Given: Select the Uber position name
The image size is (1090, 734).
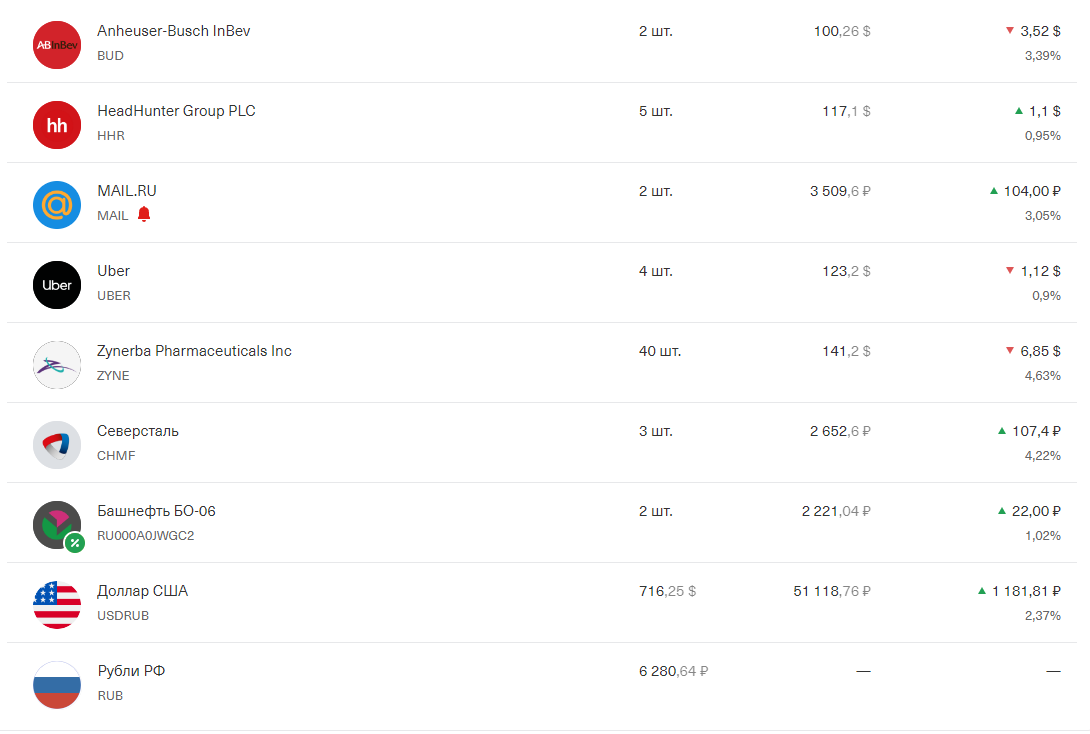Looking at the screenshot, I should 113,271.
